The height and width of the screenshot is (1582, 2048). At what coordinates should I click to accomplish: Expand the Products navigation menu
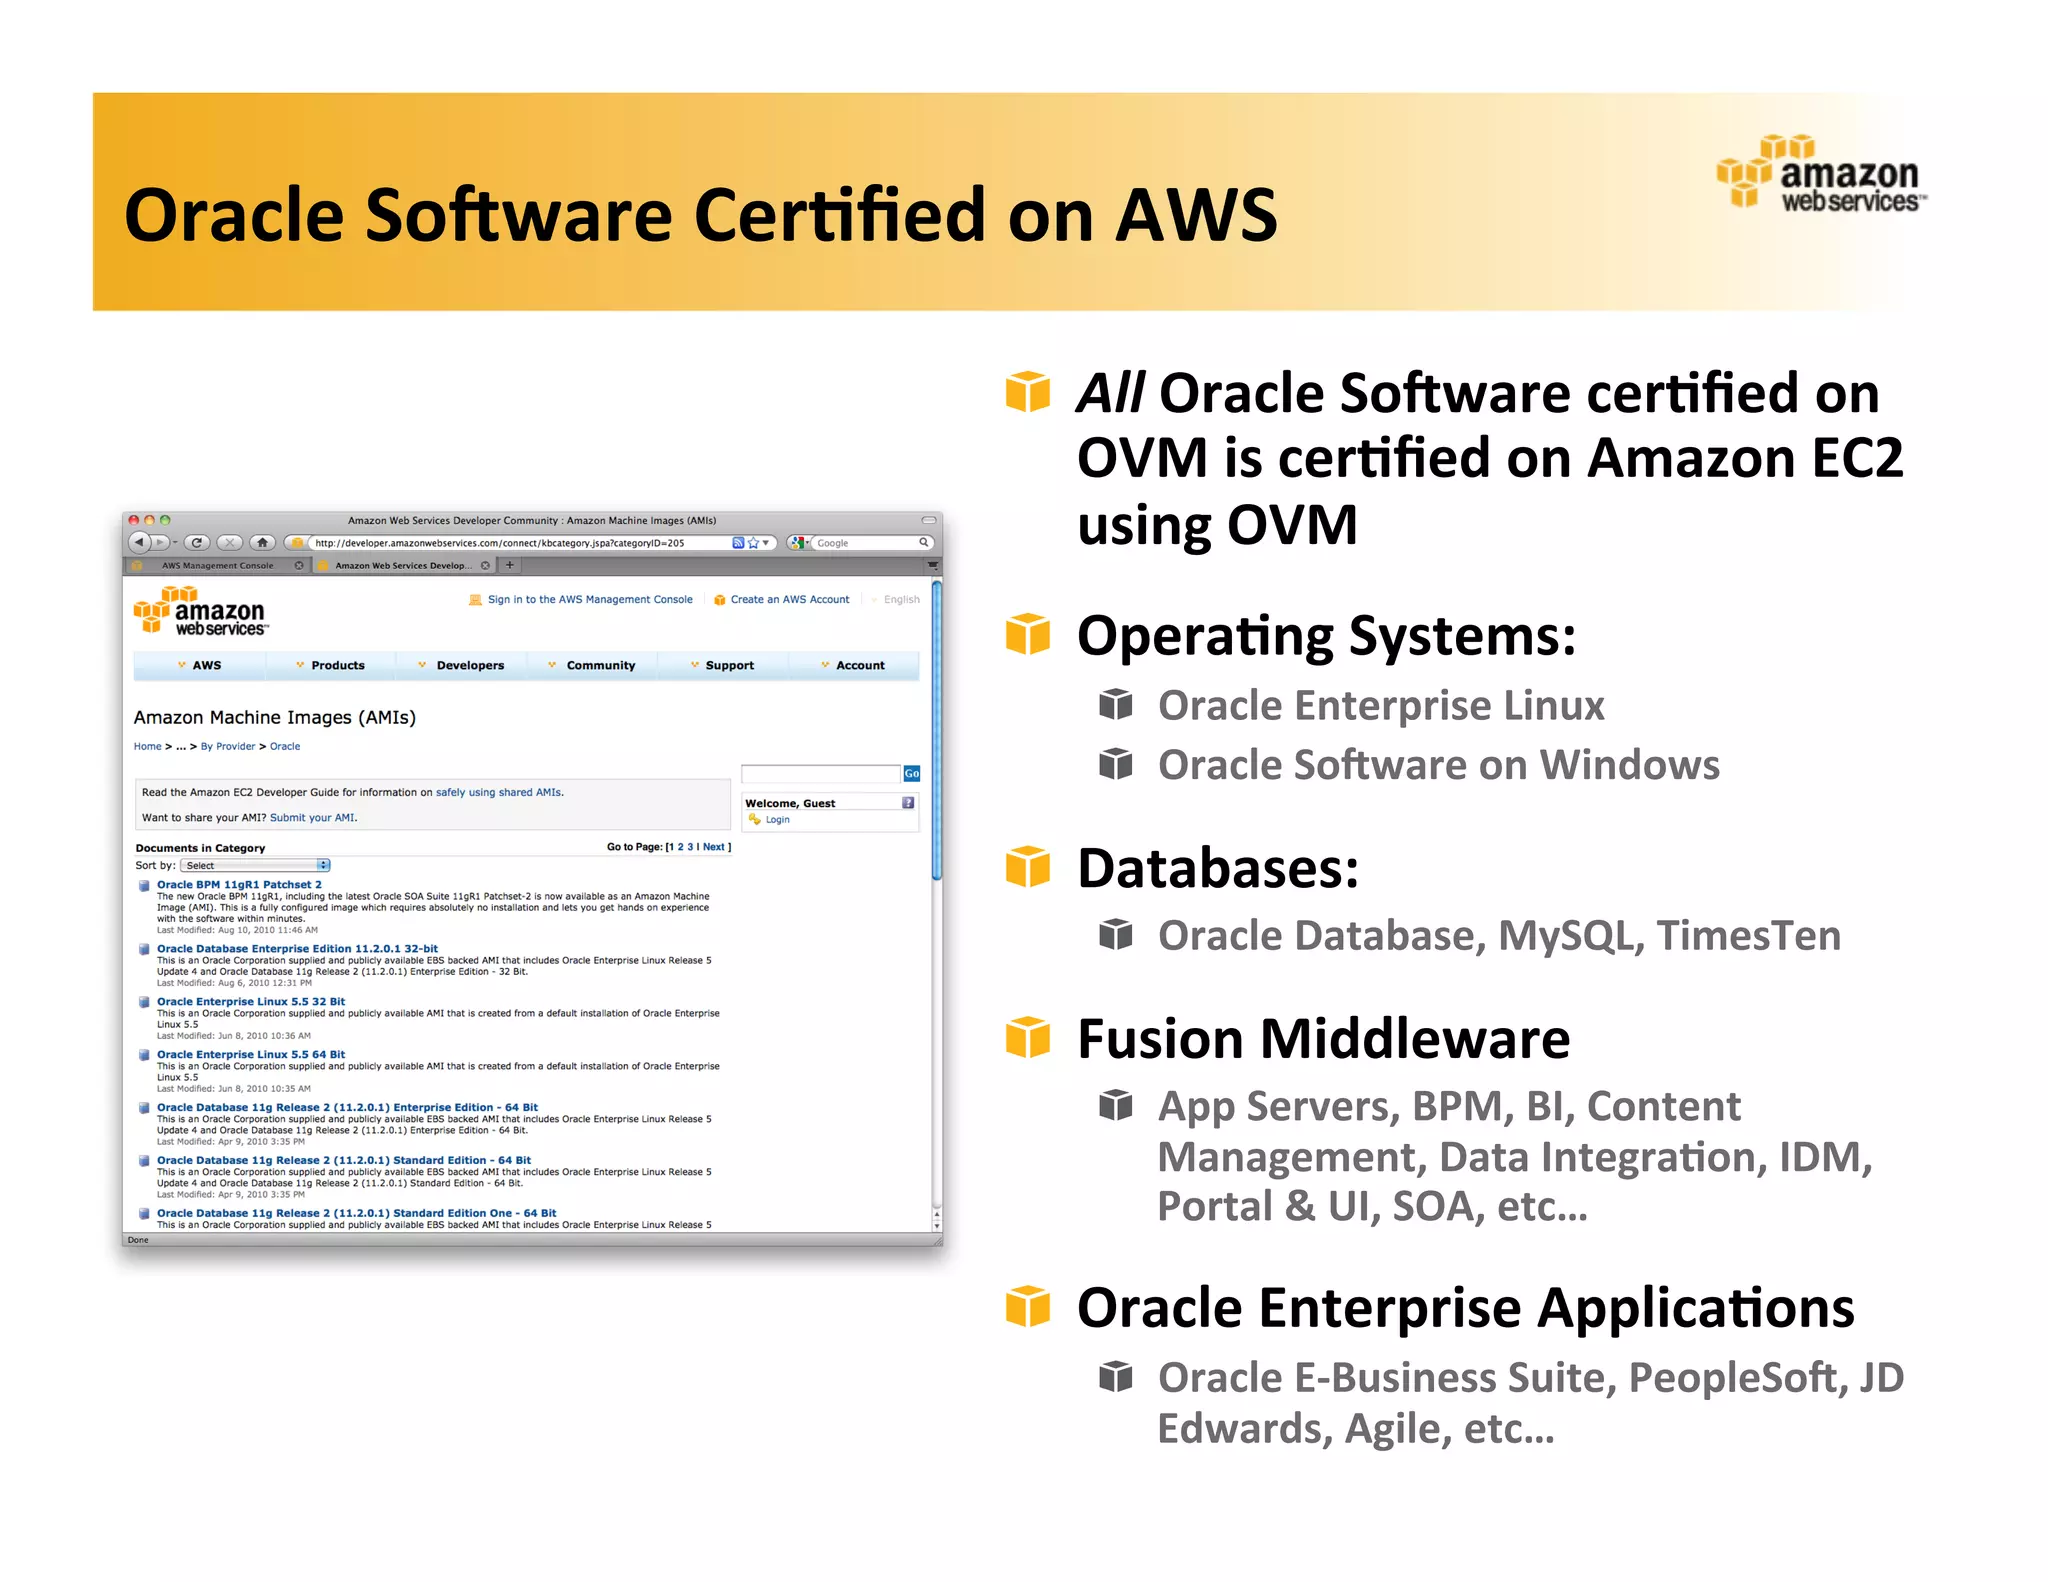tap(331, 665)
